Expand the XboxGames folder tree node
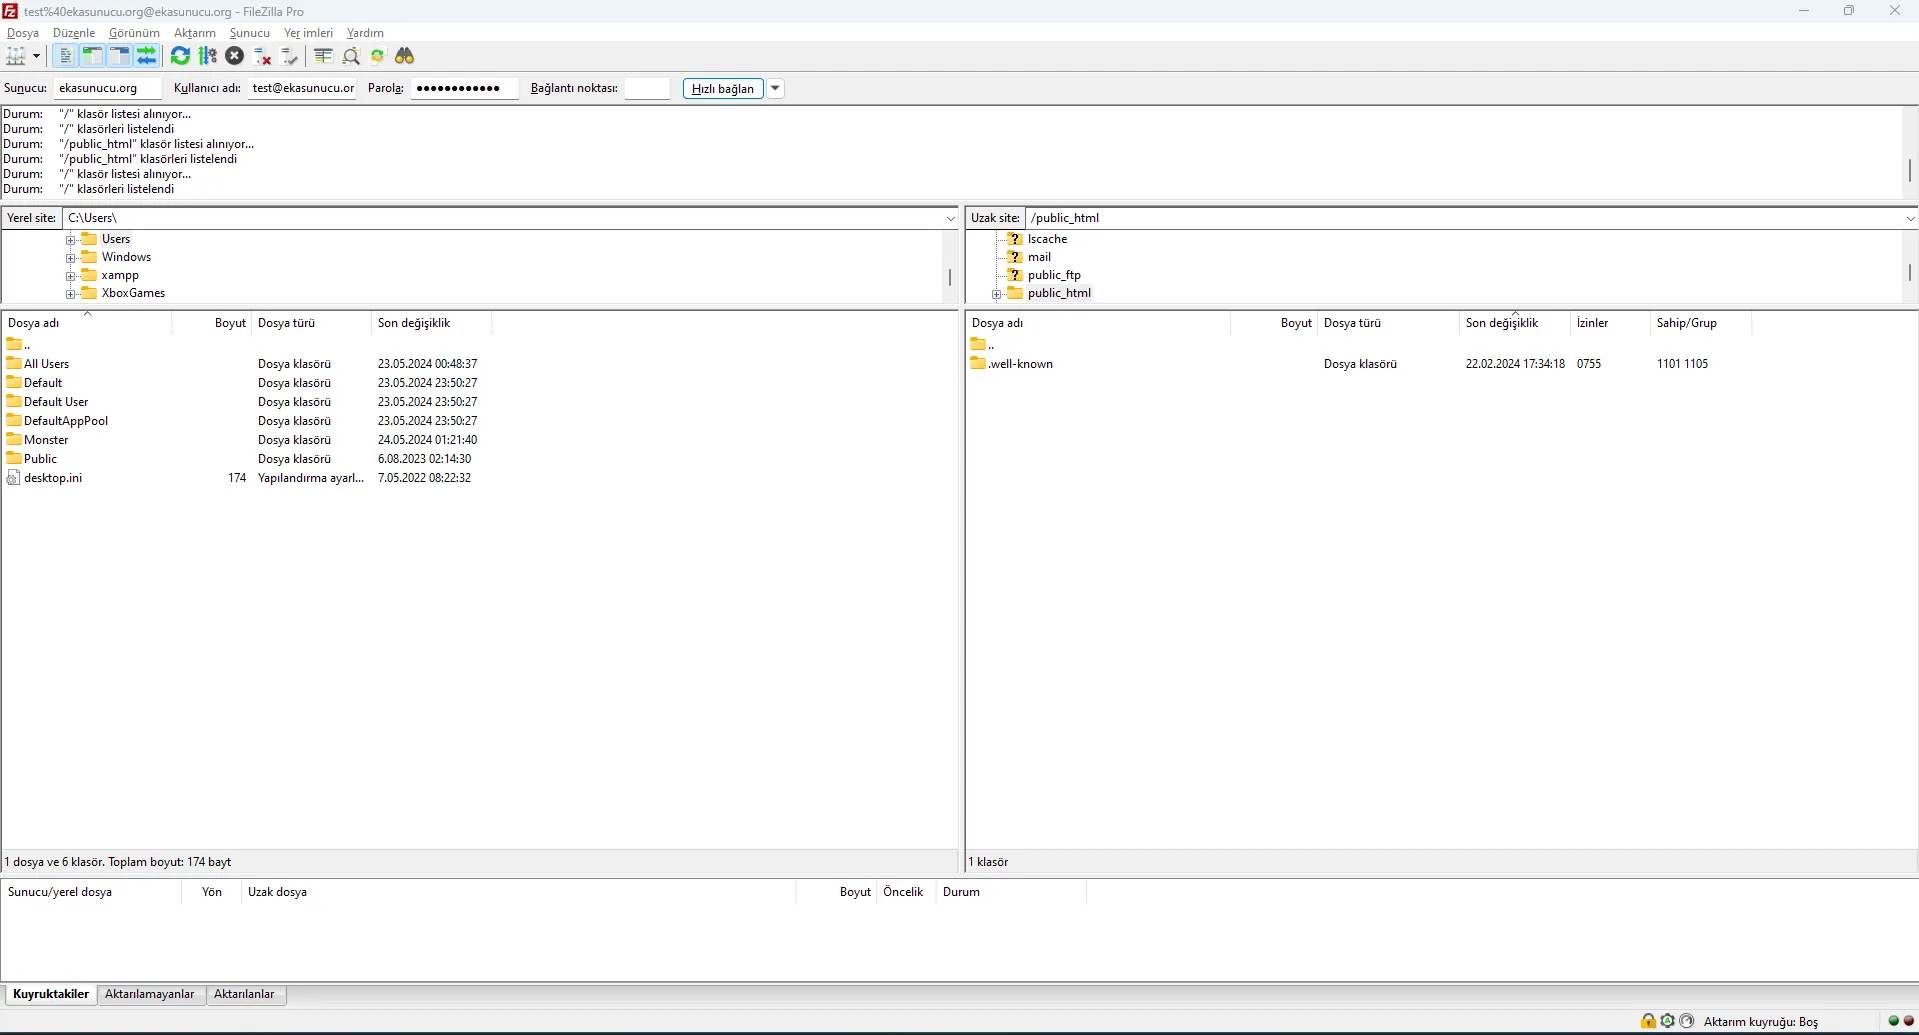This screenshot has width=1919, height=1035. click(71, 294)
